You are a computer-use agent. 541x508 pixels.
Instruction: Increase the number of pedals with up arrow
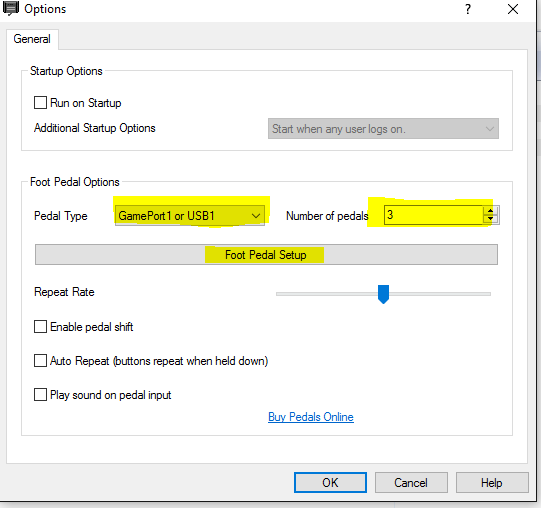coord(490,211)
